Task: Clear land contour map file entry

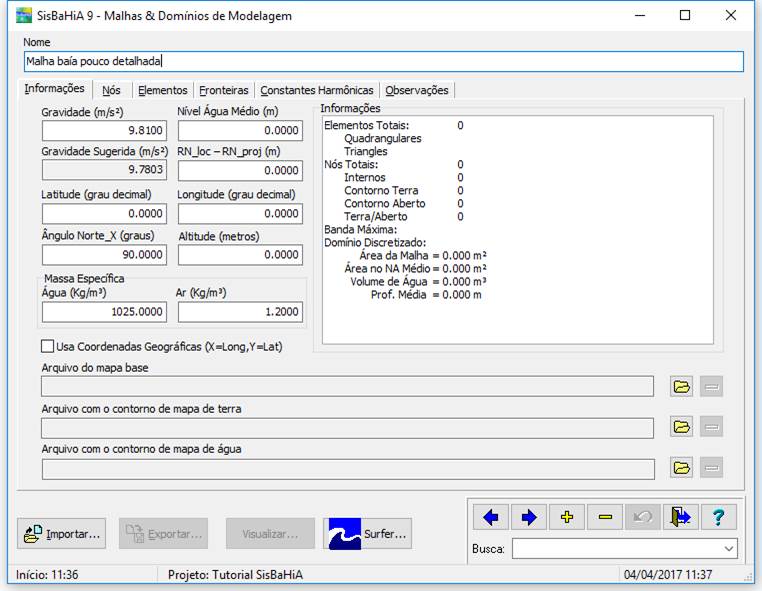Action: (711, 427)
